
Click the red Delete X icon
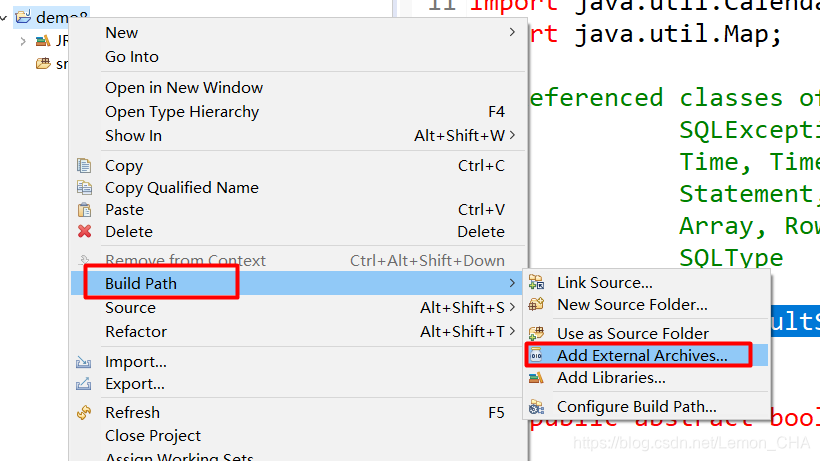point(84,231)
